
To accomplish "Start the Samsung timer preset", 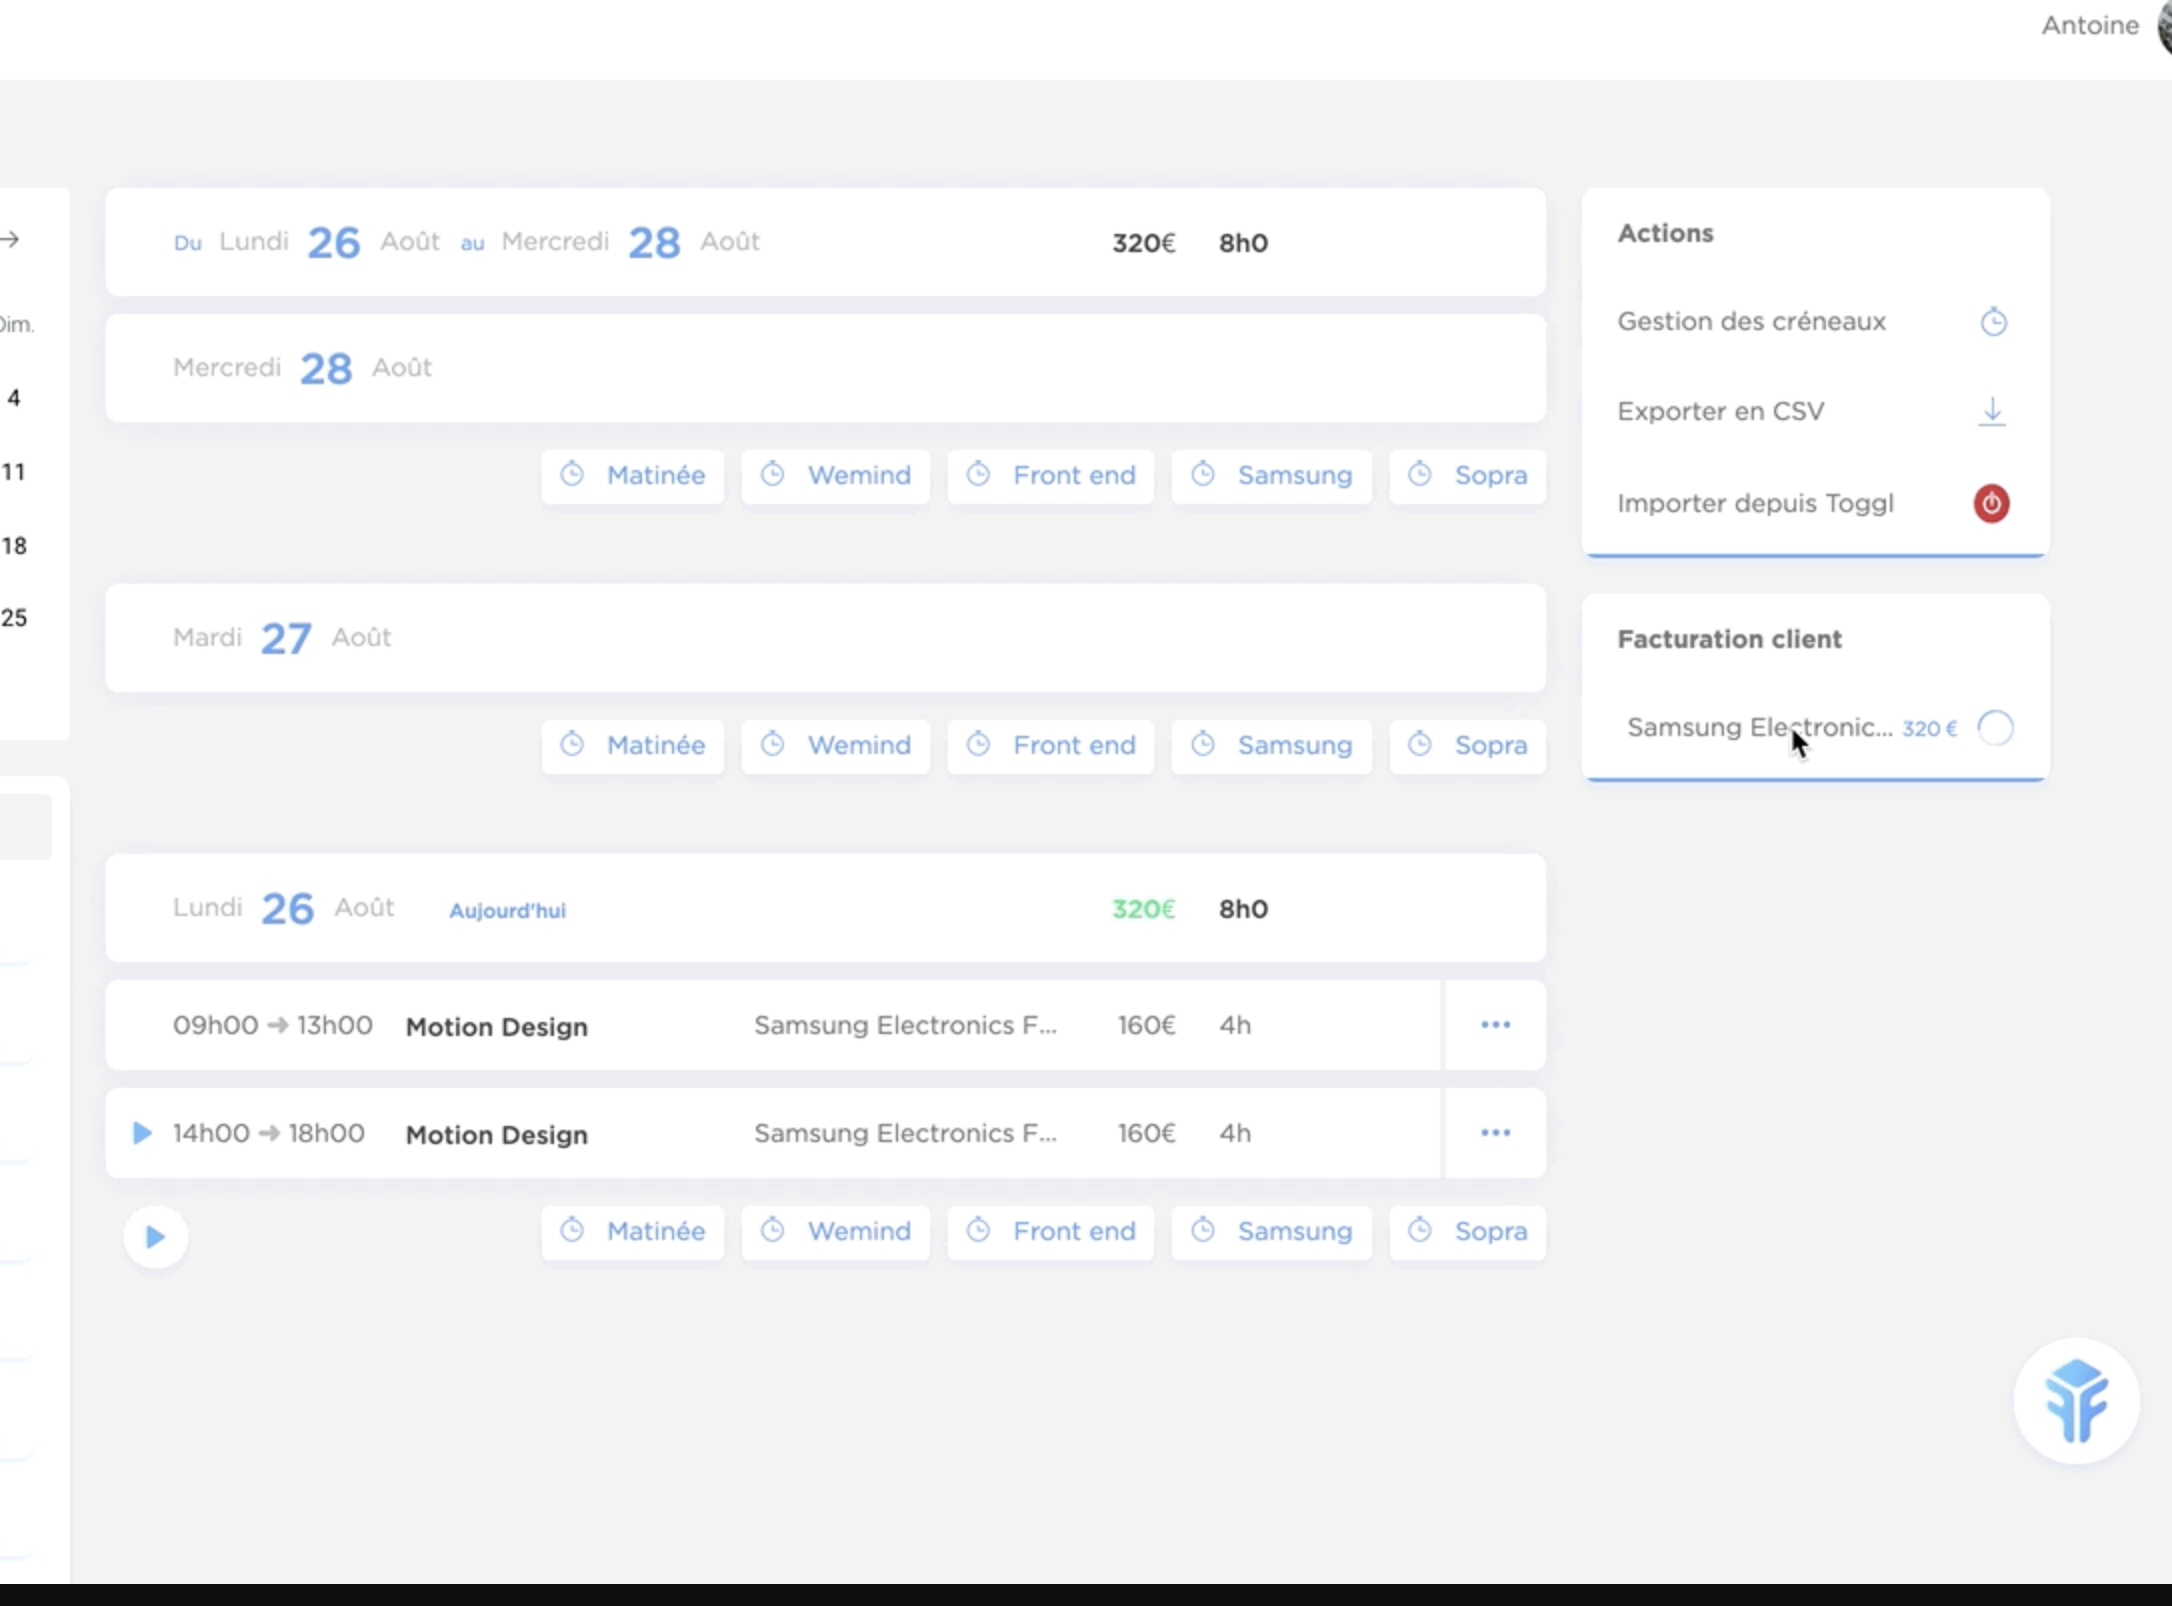I will coord(1270,1232).
